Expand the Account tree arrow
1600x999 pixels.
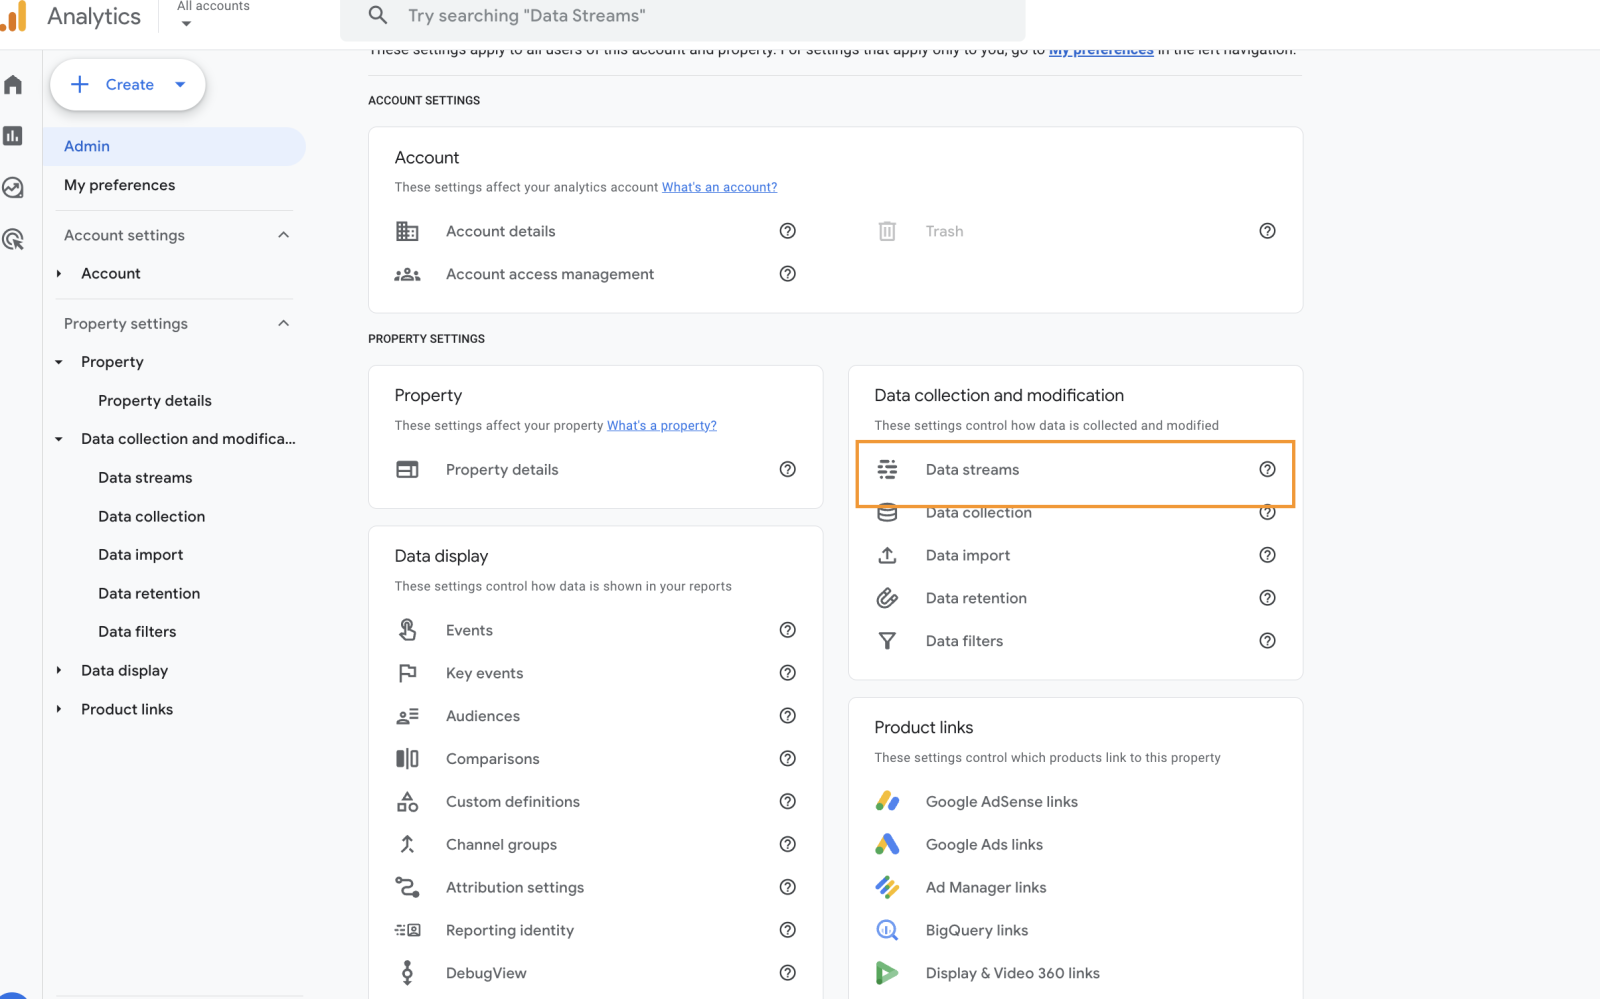coord(59,273)
